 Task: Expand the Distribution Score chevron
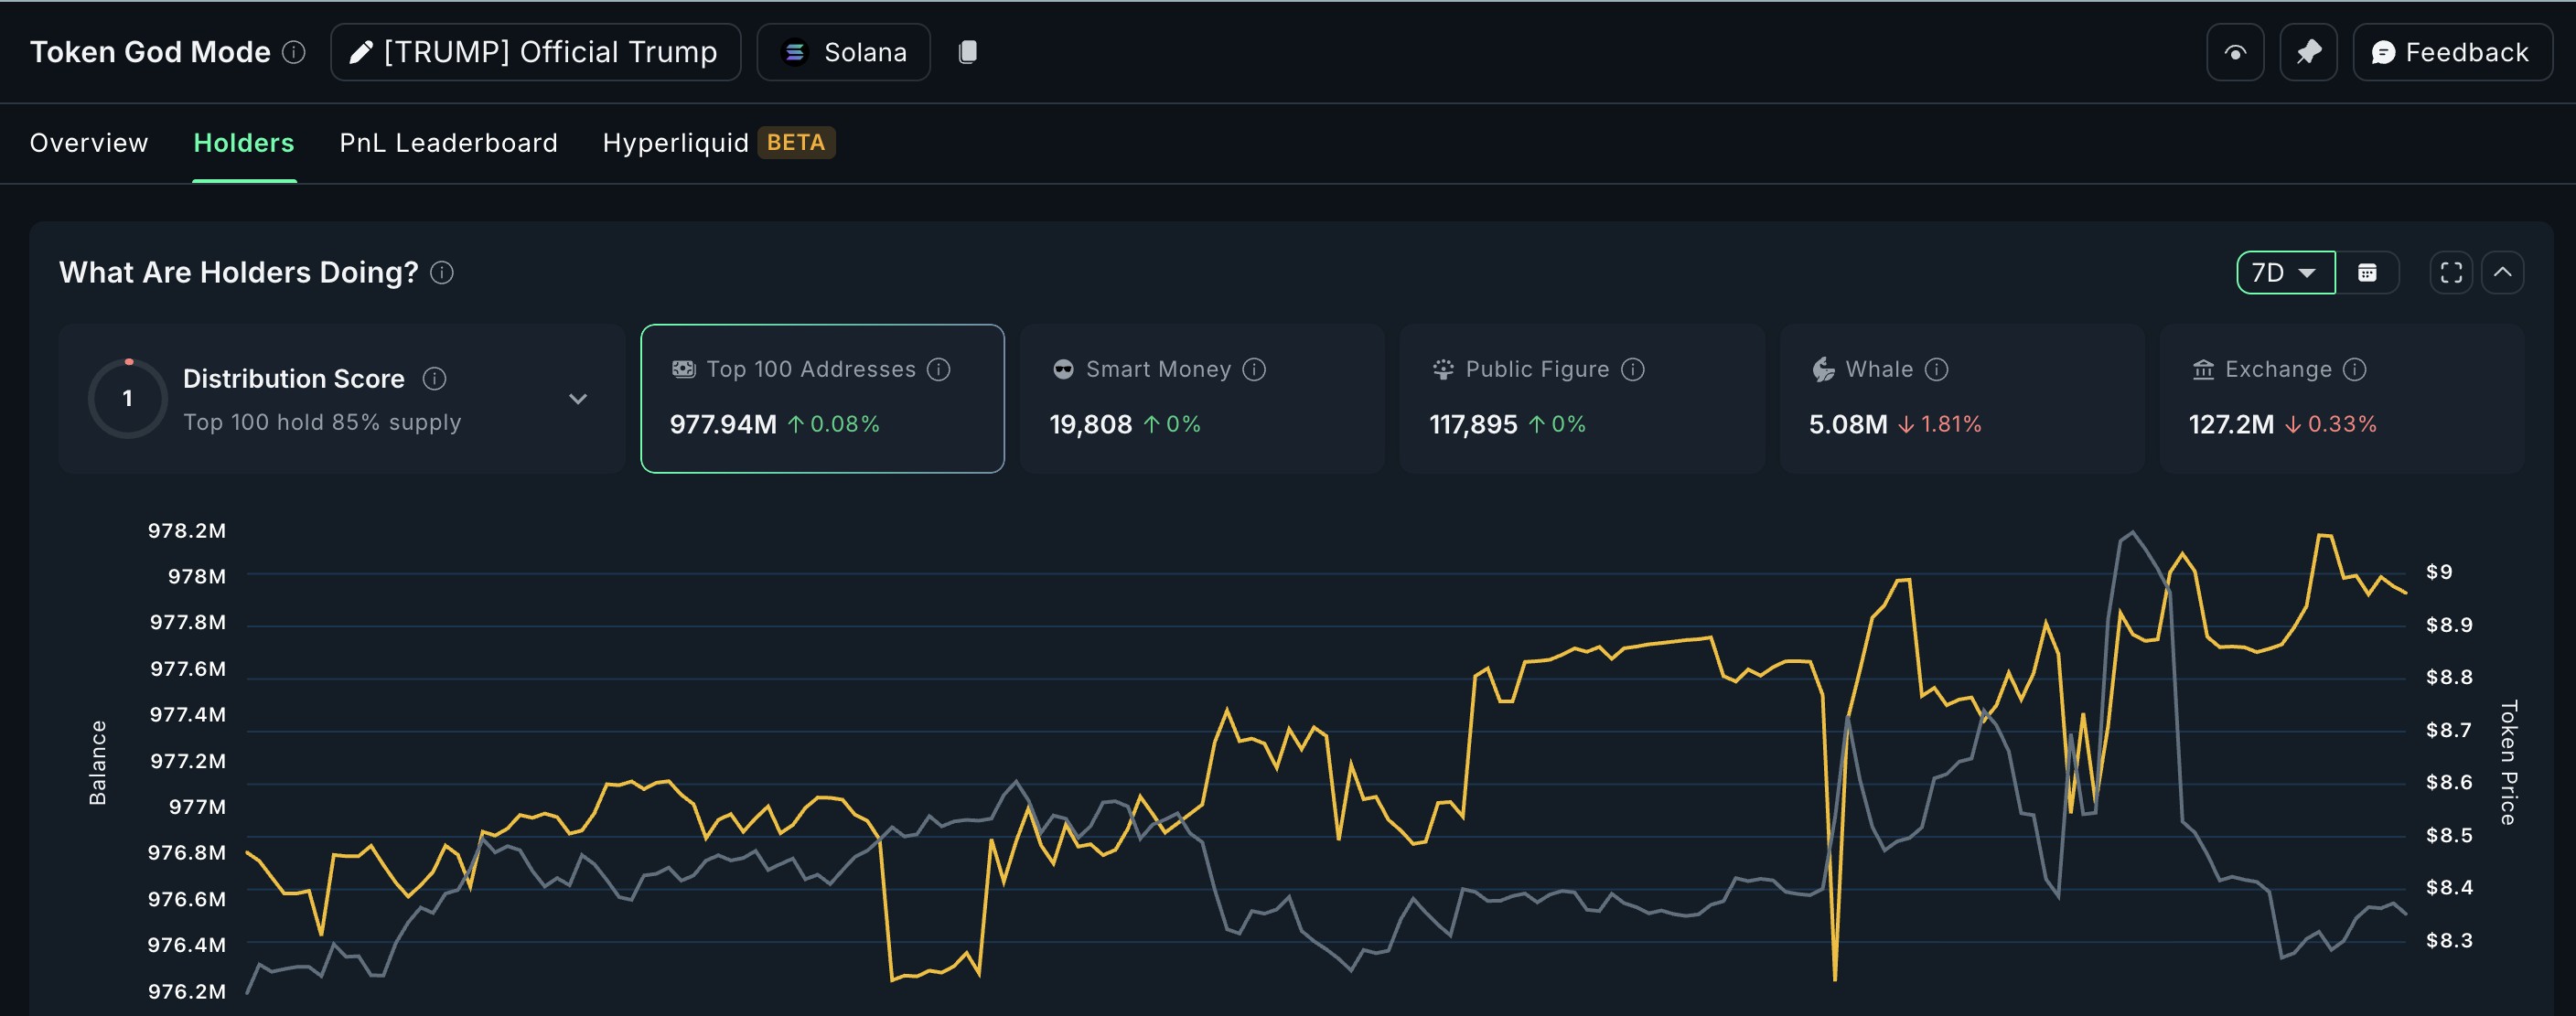click(x=578, y=399)
